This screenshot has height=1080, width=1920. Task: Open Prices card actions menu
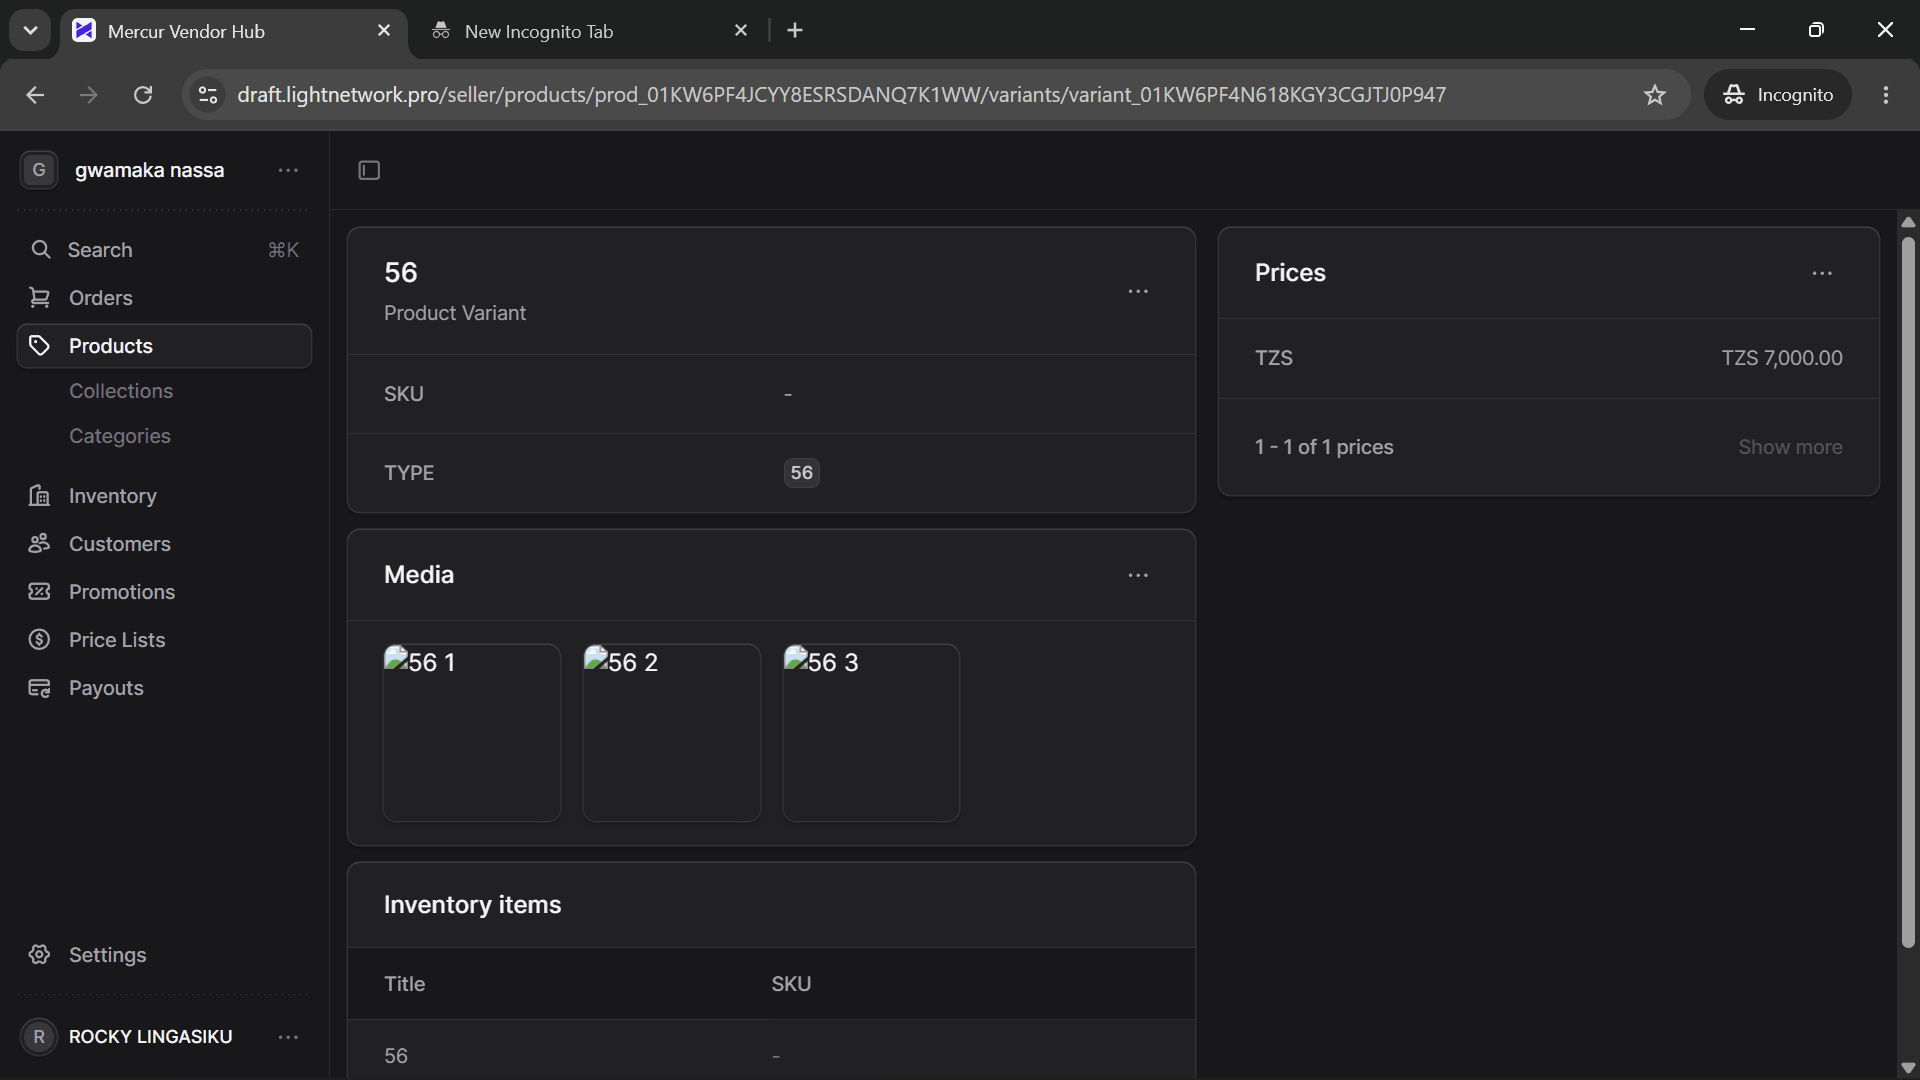[1822, 273]
